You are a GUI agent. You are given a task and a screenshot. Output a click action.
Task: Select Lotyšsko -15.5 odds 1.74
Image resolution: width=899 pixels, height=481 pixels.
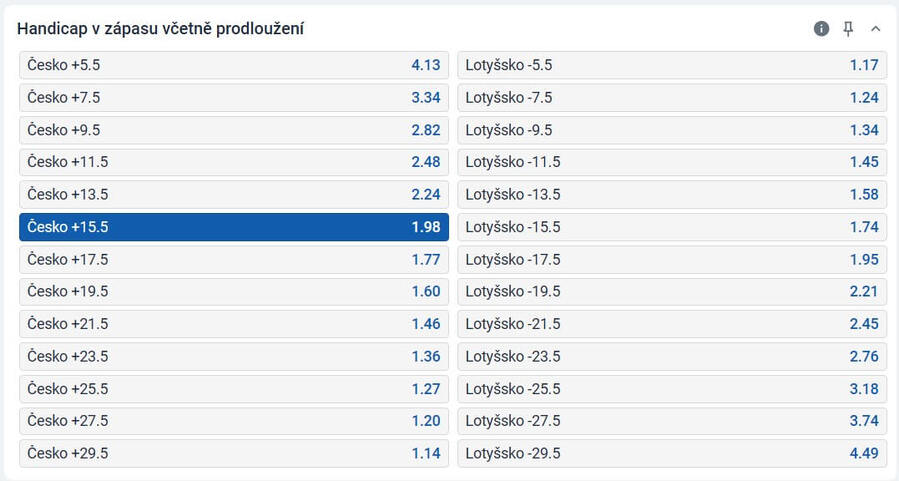pyautogui.click(x=672, y=227)
